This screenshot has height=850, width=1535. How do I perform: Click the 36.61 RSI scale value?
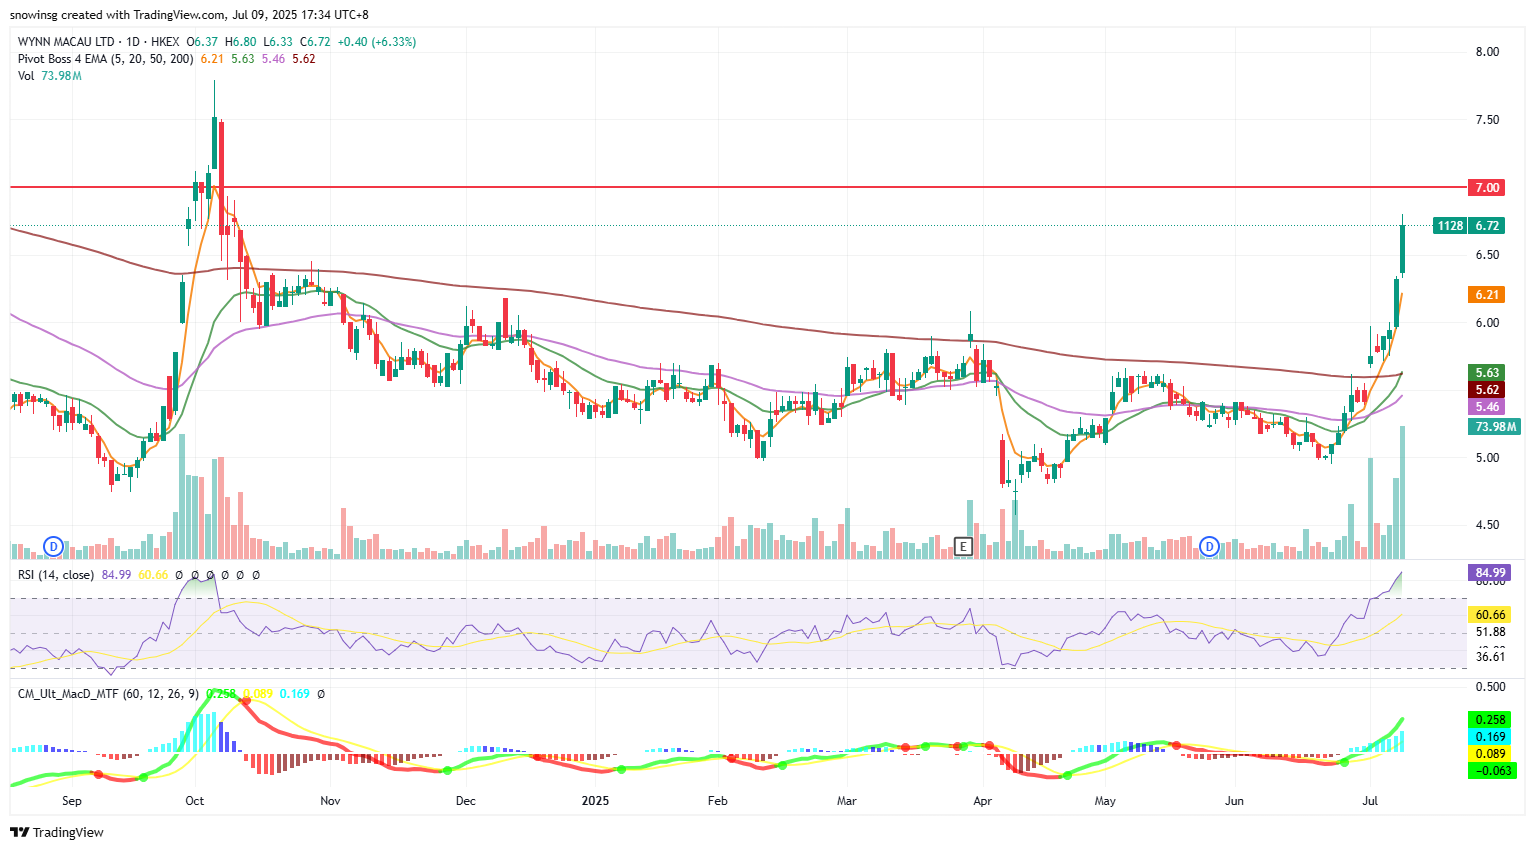[1490, 656]
